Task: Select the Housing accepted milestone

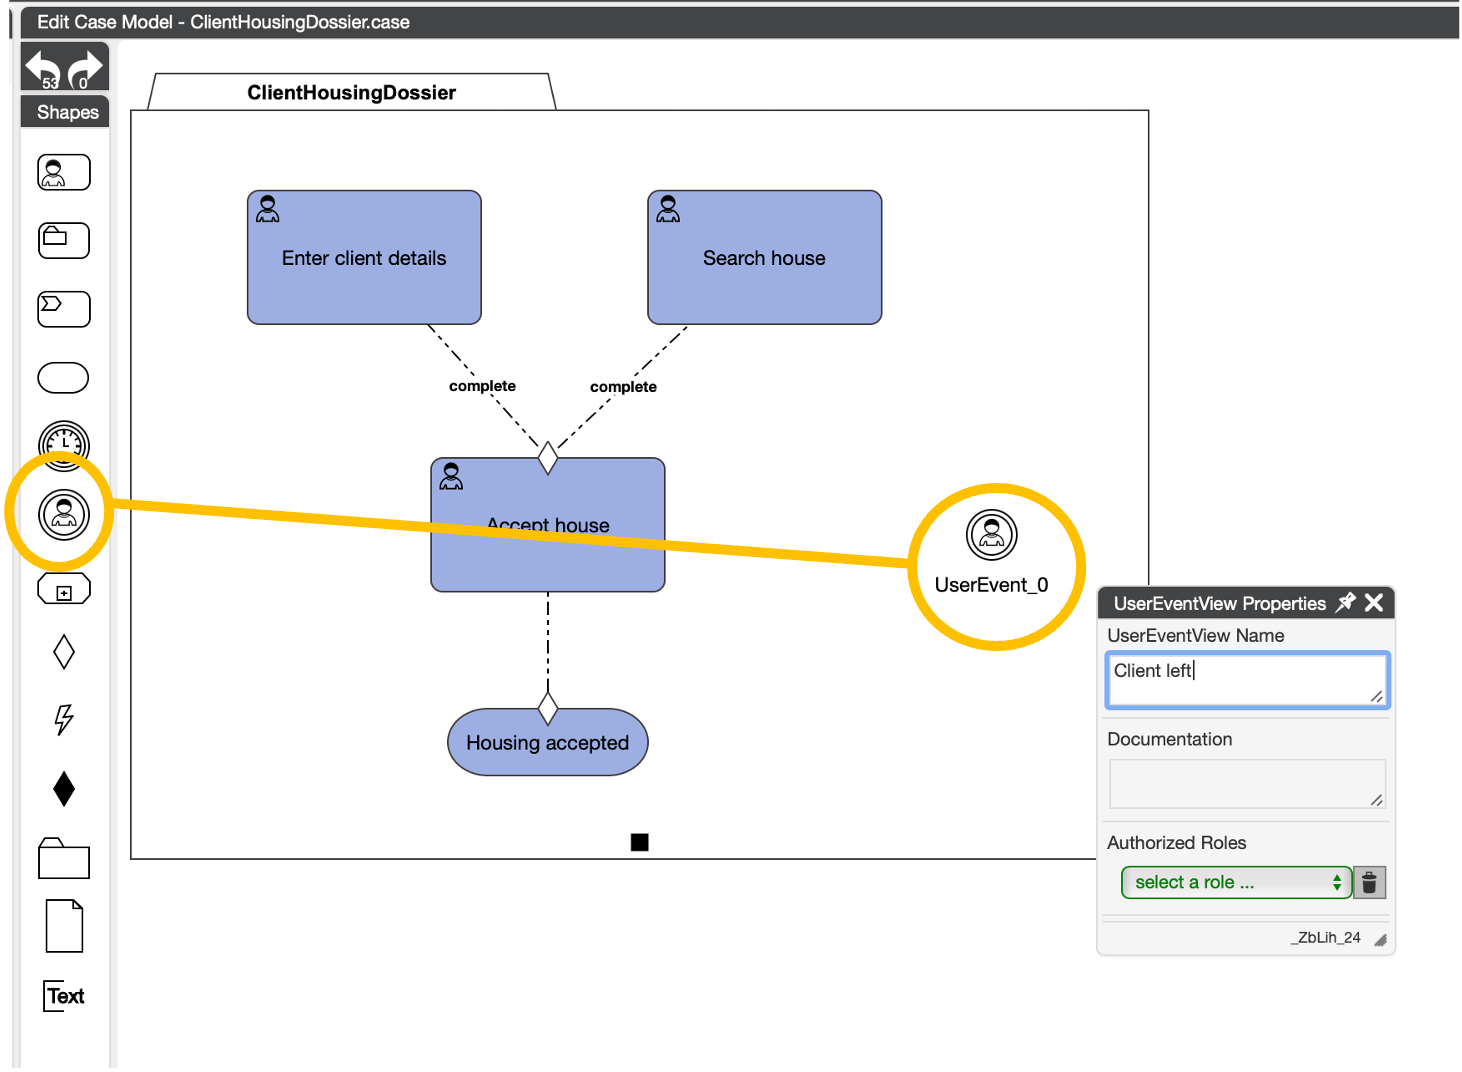Action: point(547,743)
